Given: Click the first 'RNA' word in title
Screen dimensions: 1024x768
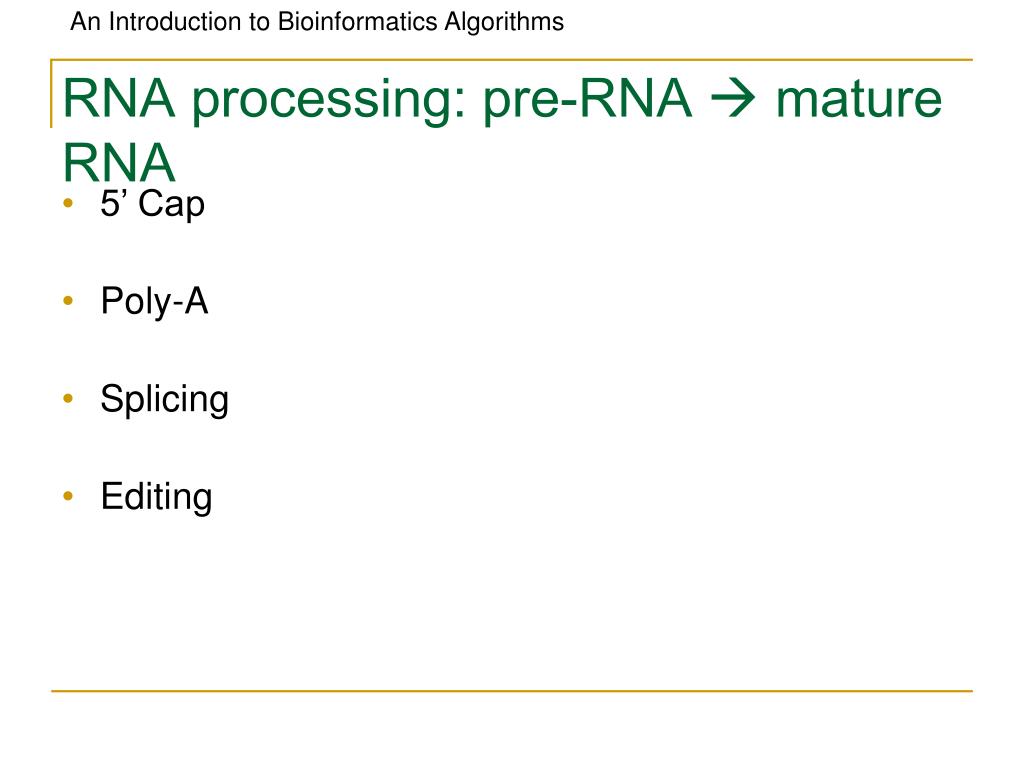Looking at the screenshot, I should click(x=119, y=99).
